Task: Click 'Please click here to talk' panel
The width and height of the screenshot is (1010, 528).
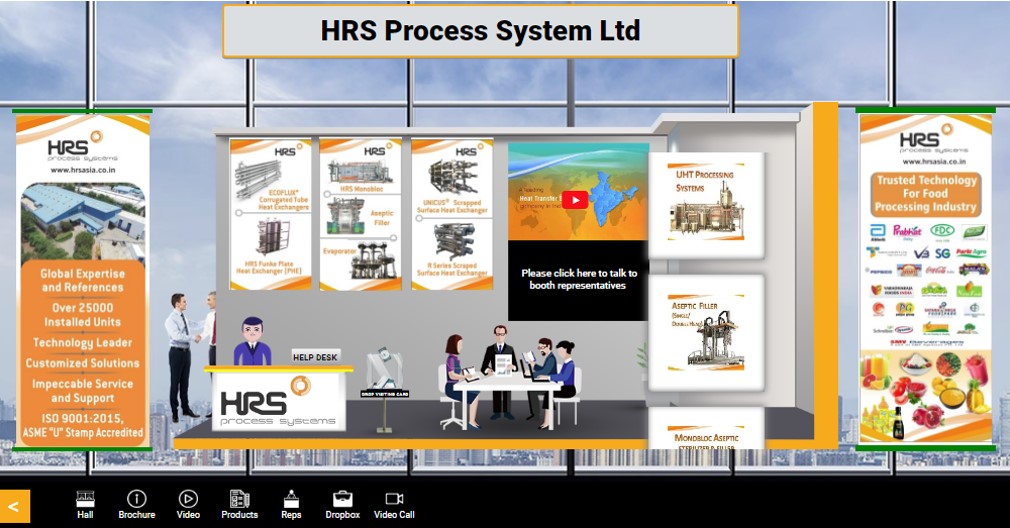Action: pyautogui.click(x=578, y=279)
